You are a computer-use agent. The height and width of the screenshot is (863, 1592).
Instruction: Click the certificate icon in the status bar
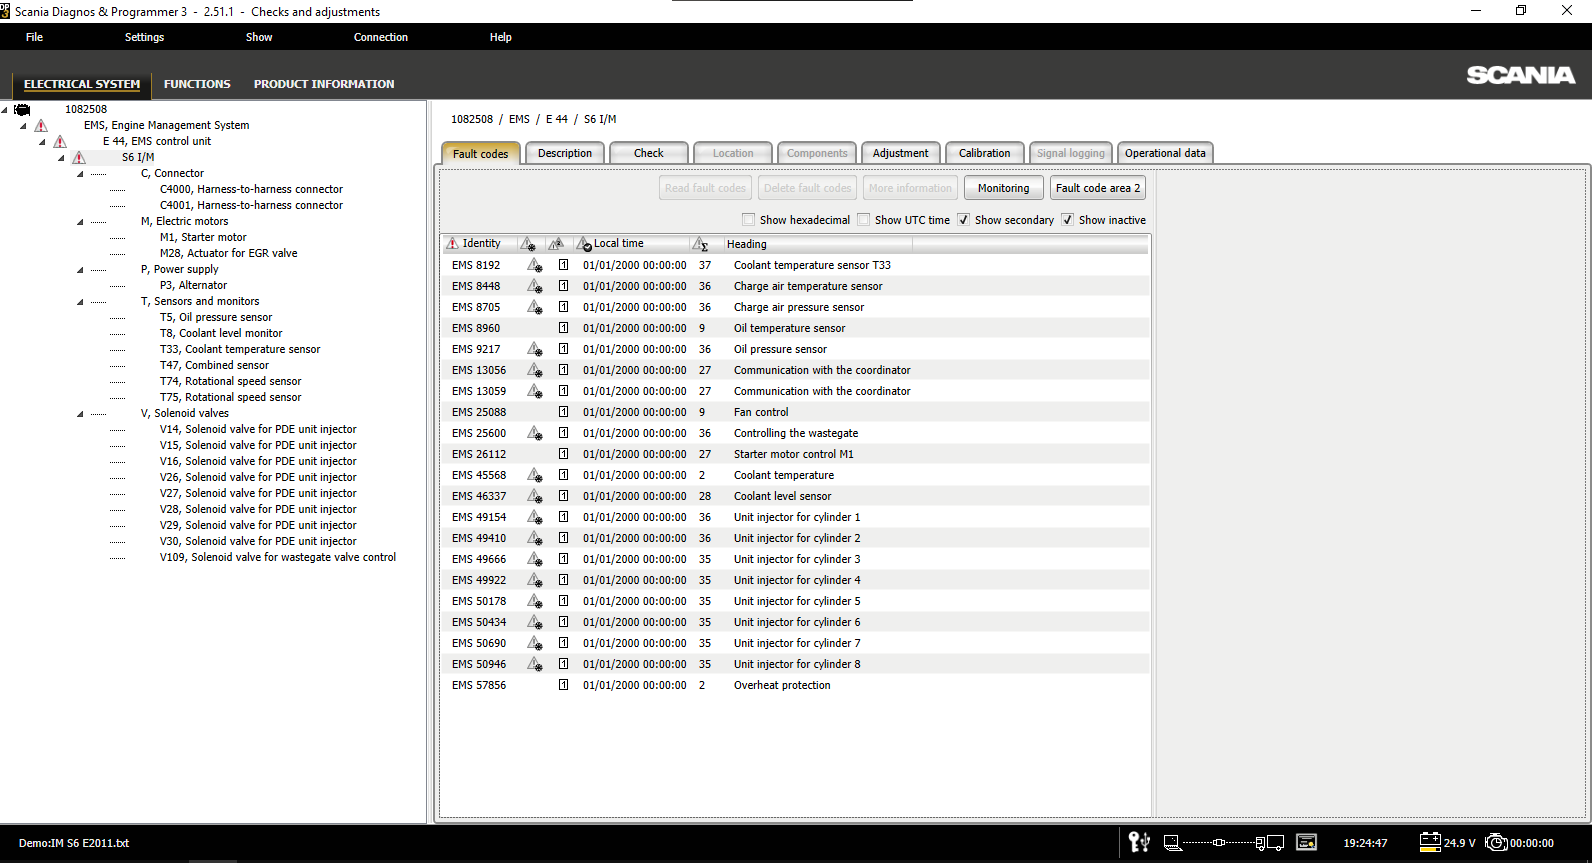coord(1306,842)
